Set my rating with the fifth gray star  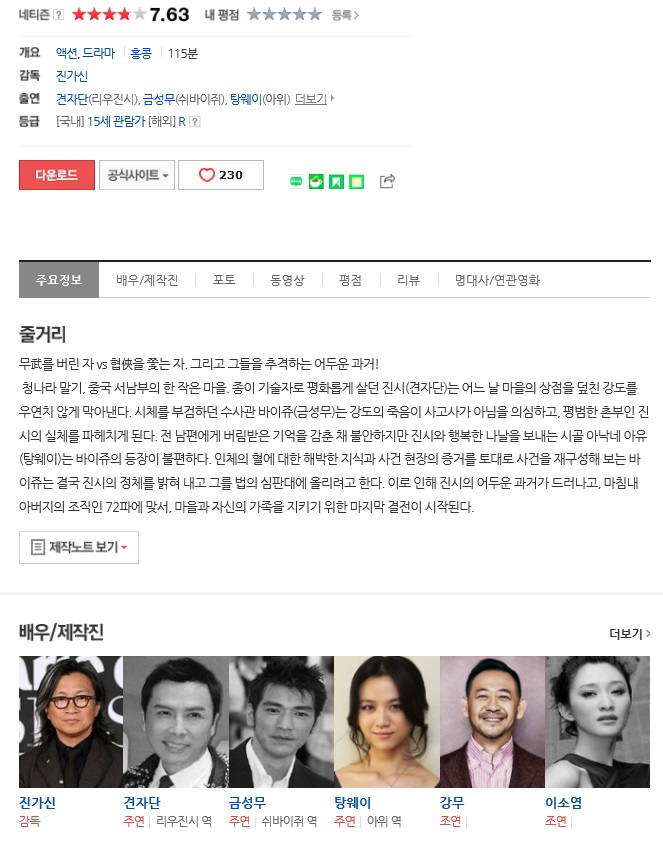pos(314,14)
